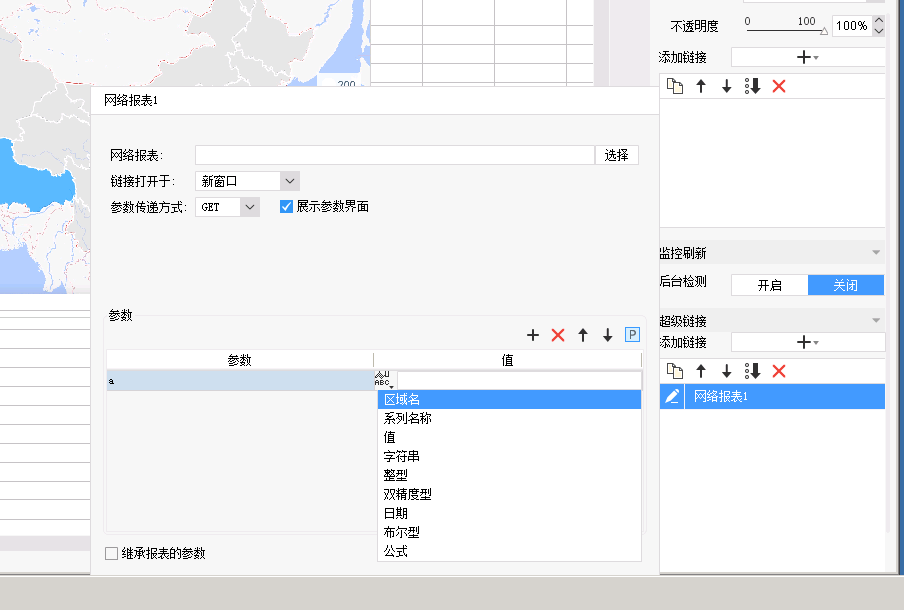The image size is (904, 610).
Task: Red delete X in upper link toolbar
Action: click(x=779, y=86)
